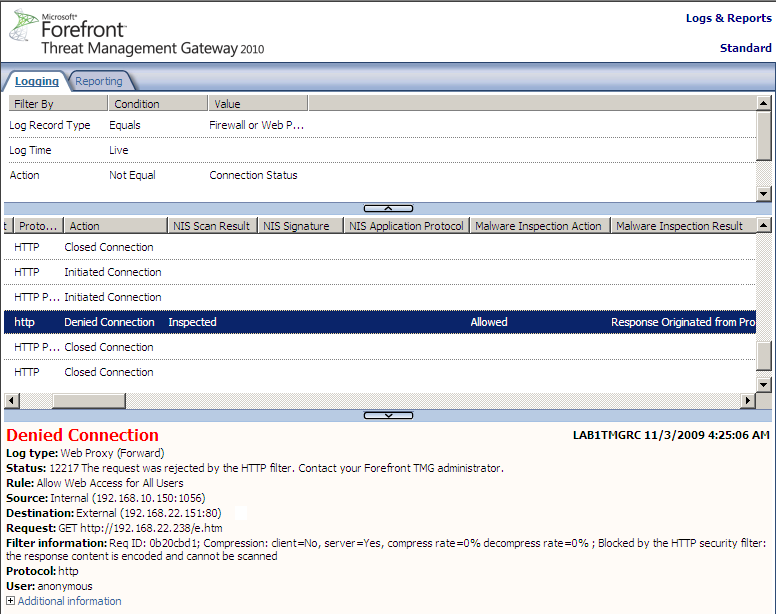Click the horizontal scroll right arrow
This screenshot has height=614, width=776.
748,400
